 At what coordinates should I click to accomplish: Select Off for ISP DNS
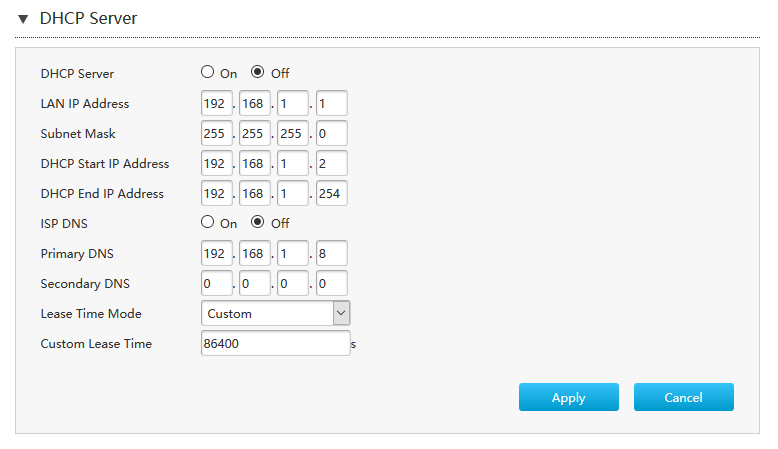(258, 222)
